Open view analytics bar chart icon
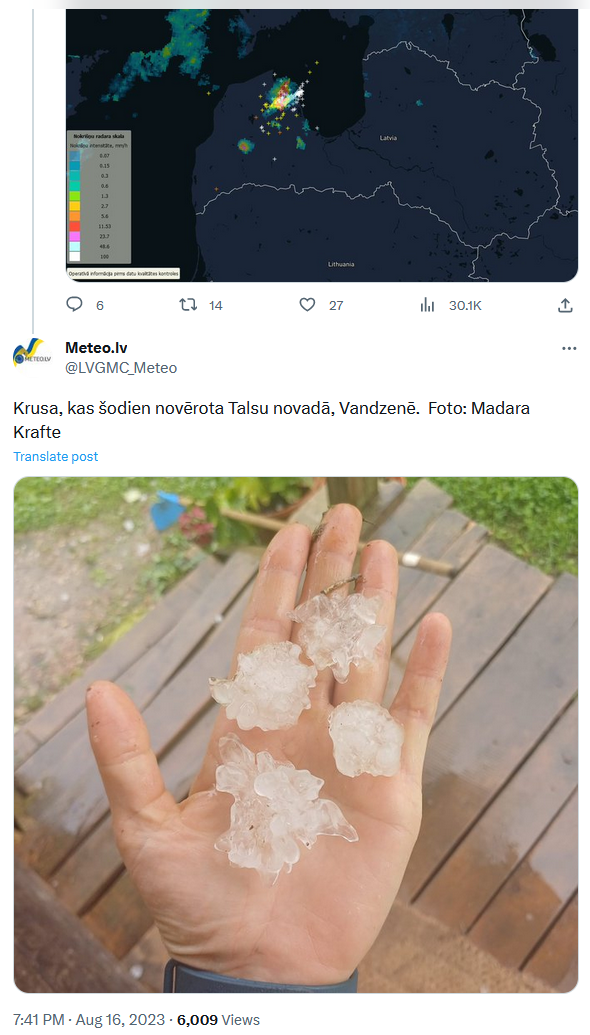The width and height of the screenshot is (590, 1035). coord(428,304)
